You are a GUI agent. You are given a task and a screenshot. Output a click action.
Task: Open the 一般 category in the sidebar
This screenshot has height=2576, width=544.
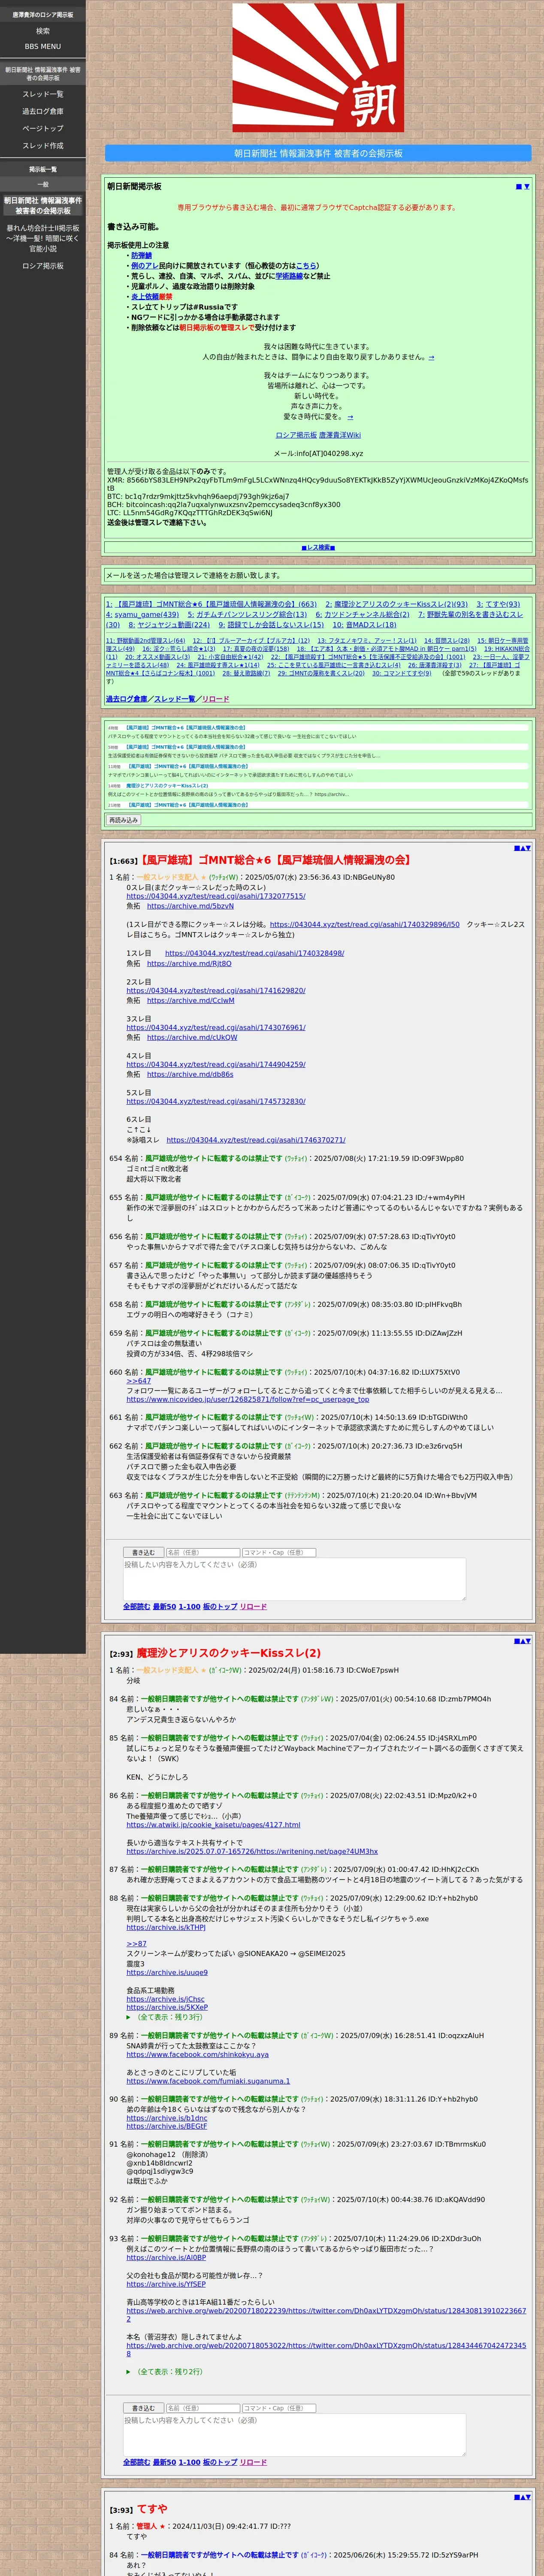43,184
